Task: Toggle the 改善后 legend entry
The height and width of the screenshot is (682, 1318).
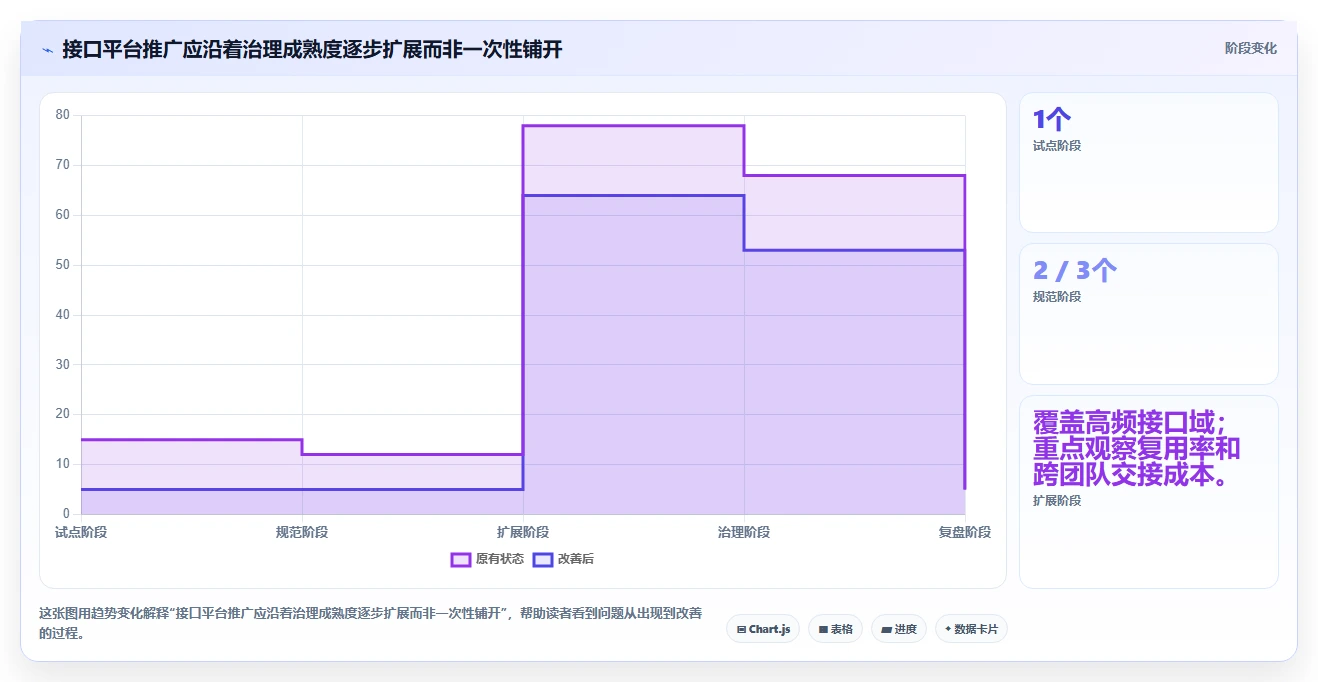Action: [x=563, y=559]
